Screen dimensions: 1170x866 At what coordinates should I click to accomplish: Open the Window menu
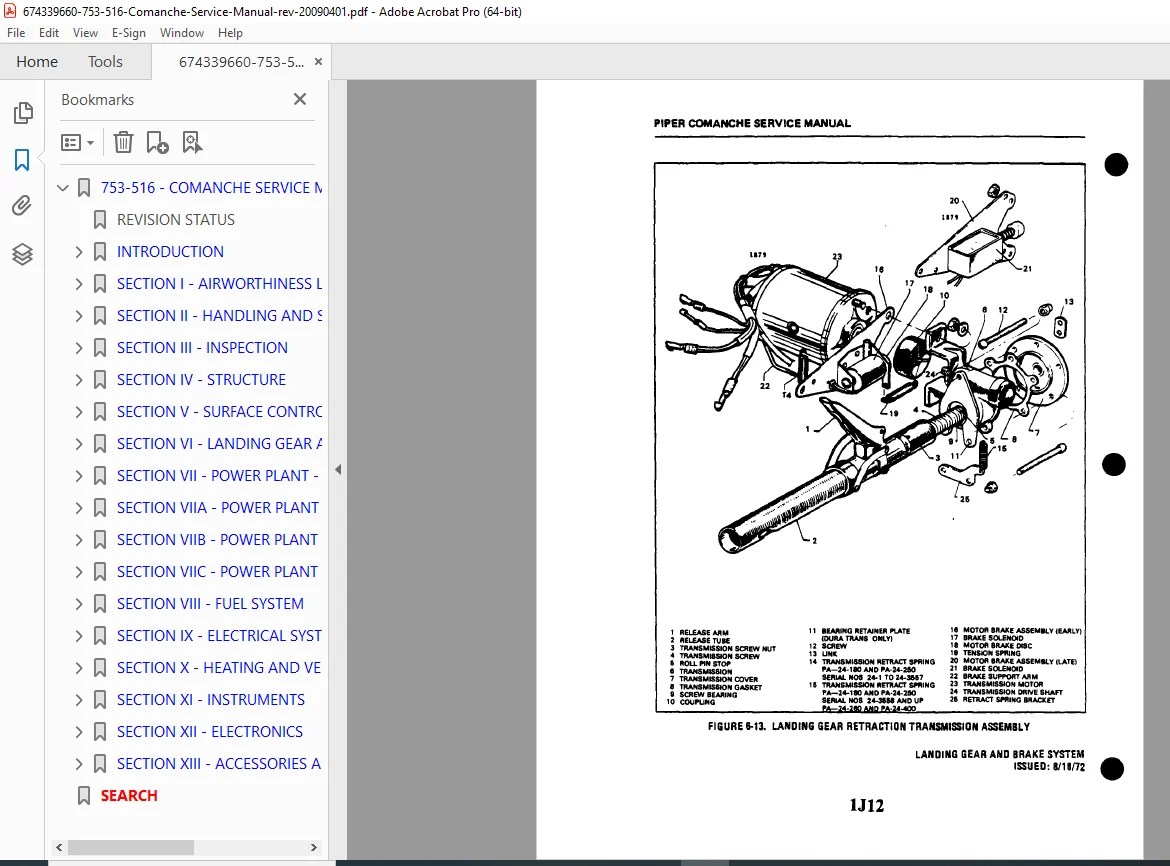click(x=181, y=33)
